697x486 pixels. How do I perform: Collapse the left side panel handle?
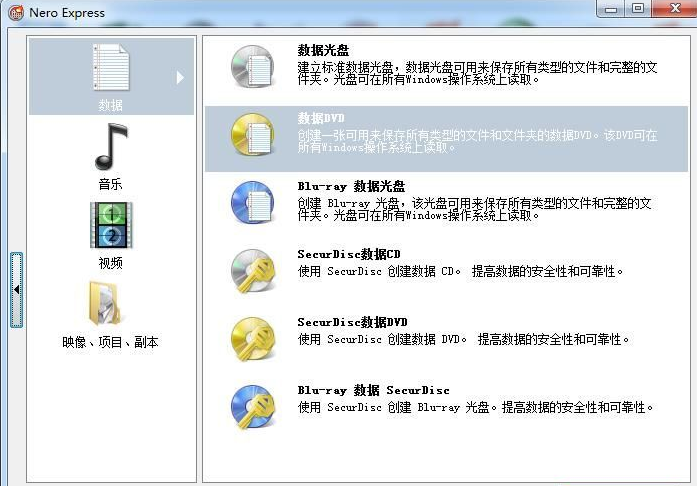tap(16, 290)
